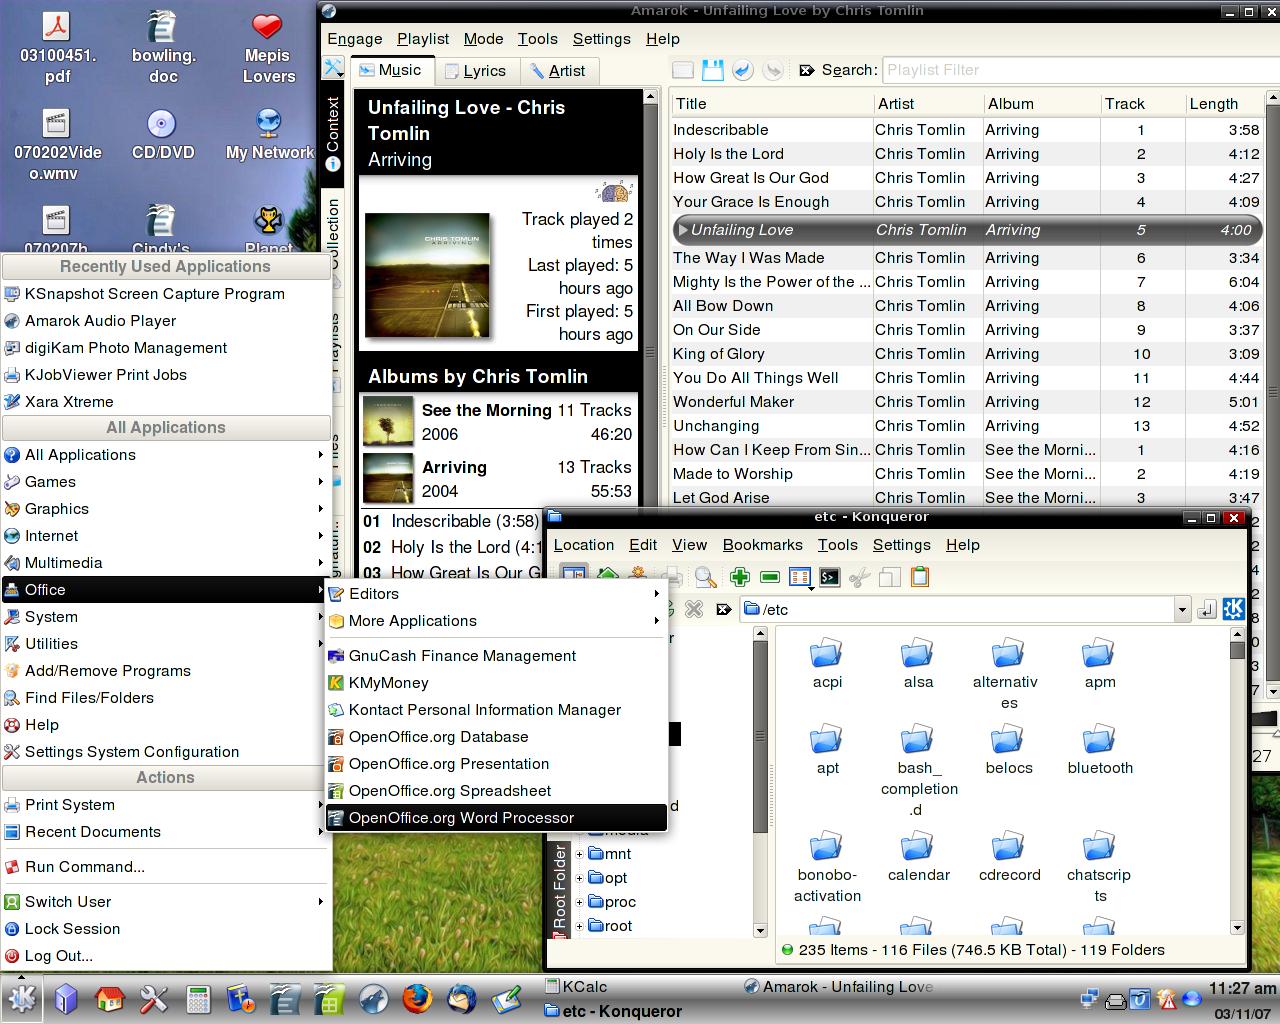Select the Context vertical sidebar tab

333,134
